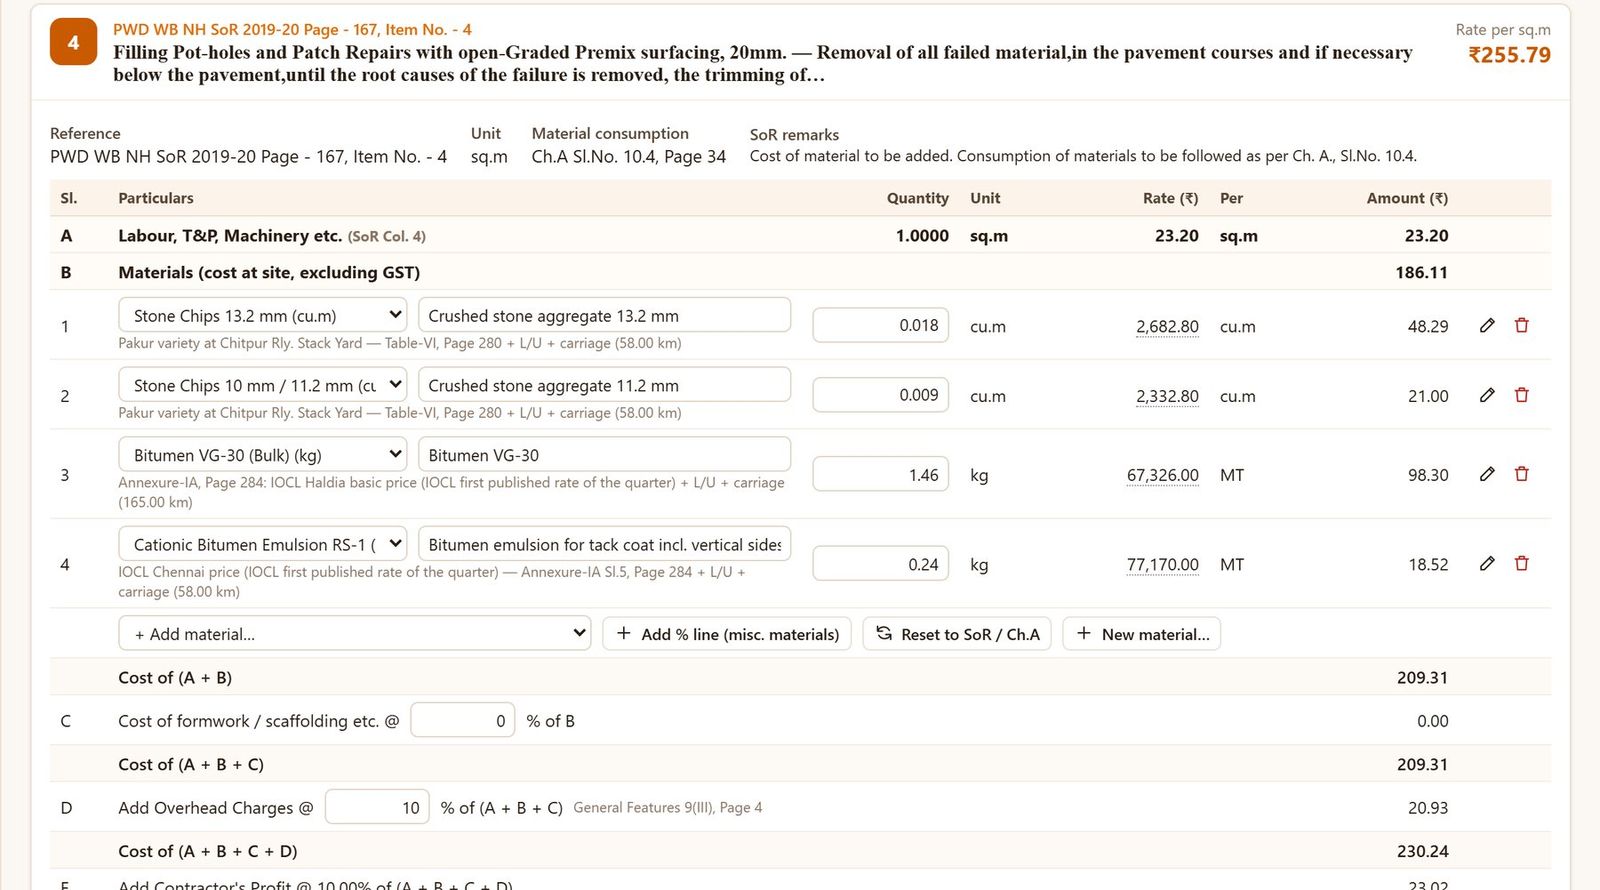Click the 0.009 quantity field
1600x890 pixels.
[881, 395]
